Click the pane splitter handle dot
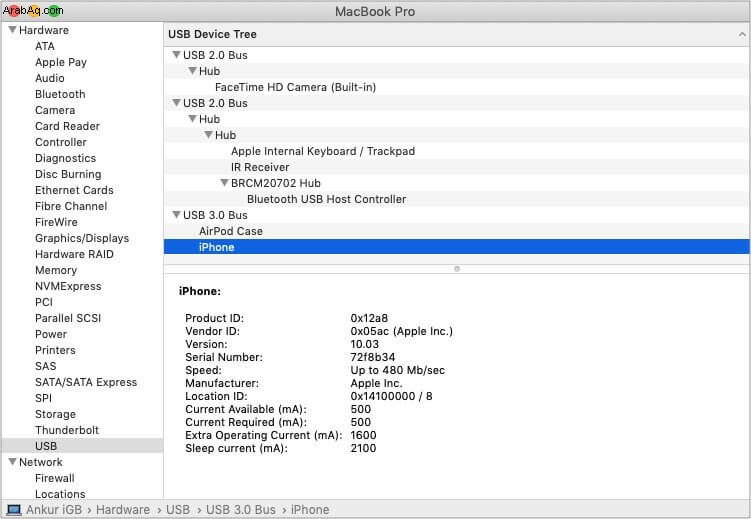The height and width of the screenshot is (519, 751). coord(456,269)
